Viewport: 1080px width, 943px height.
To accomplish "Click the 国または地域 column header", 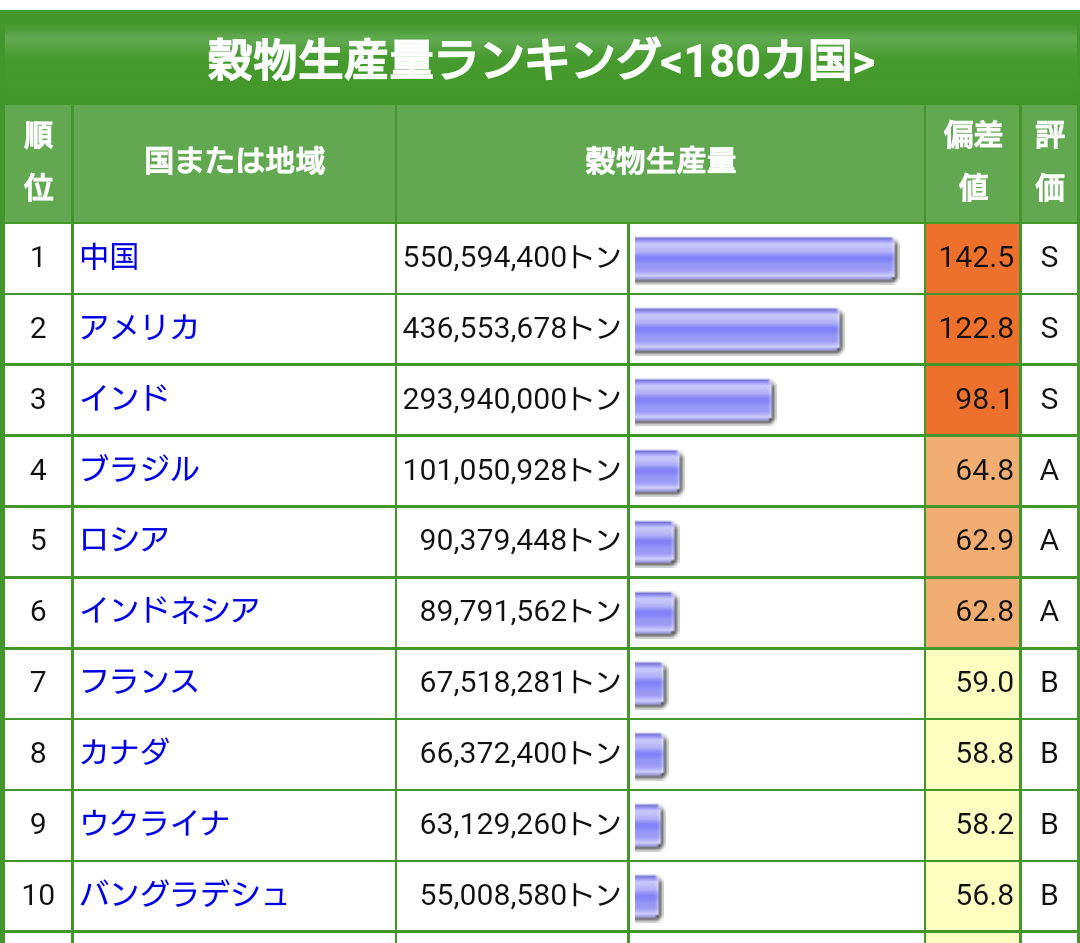I will (x=234, y=162).
